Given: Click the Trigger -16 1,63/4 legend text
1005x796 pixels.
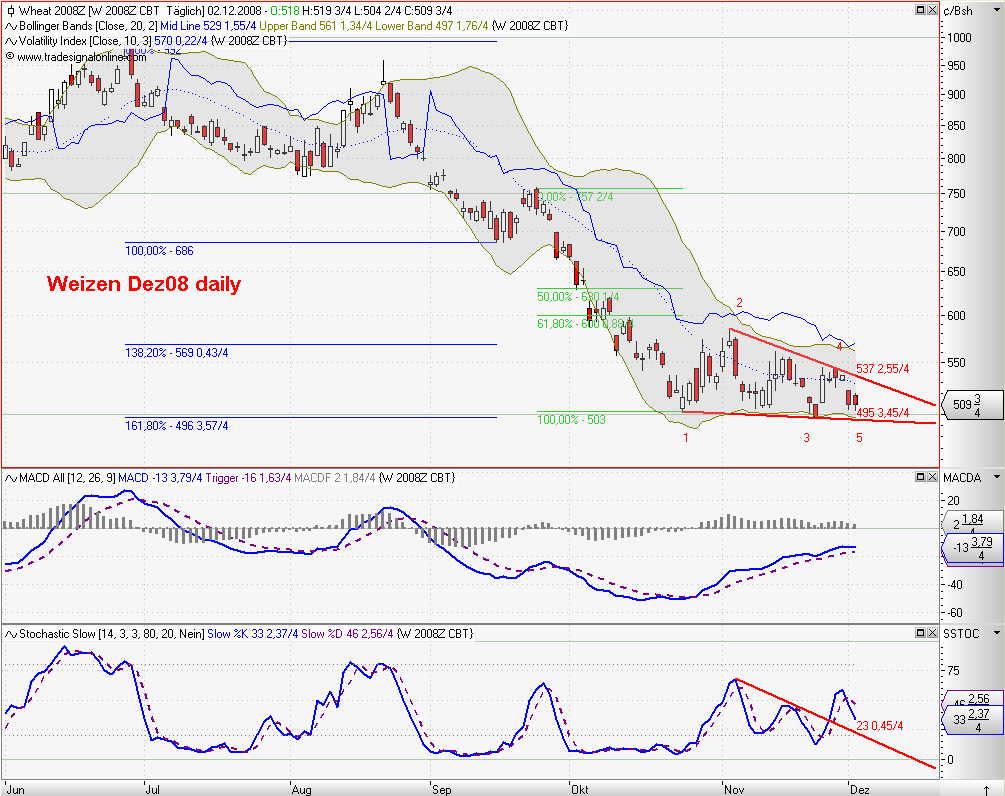Looking at the screenshot, I should click(x=248, y=478).
